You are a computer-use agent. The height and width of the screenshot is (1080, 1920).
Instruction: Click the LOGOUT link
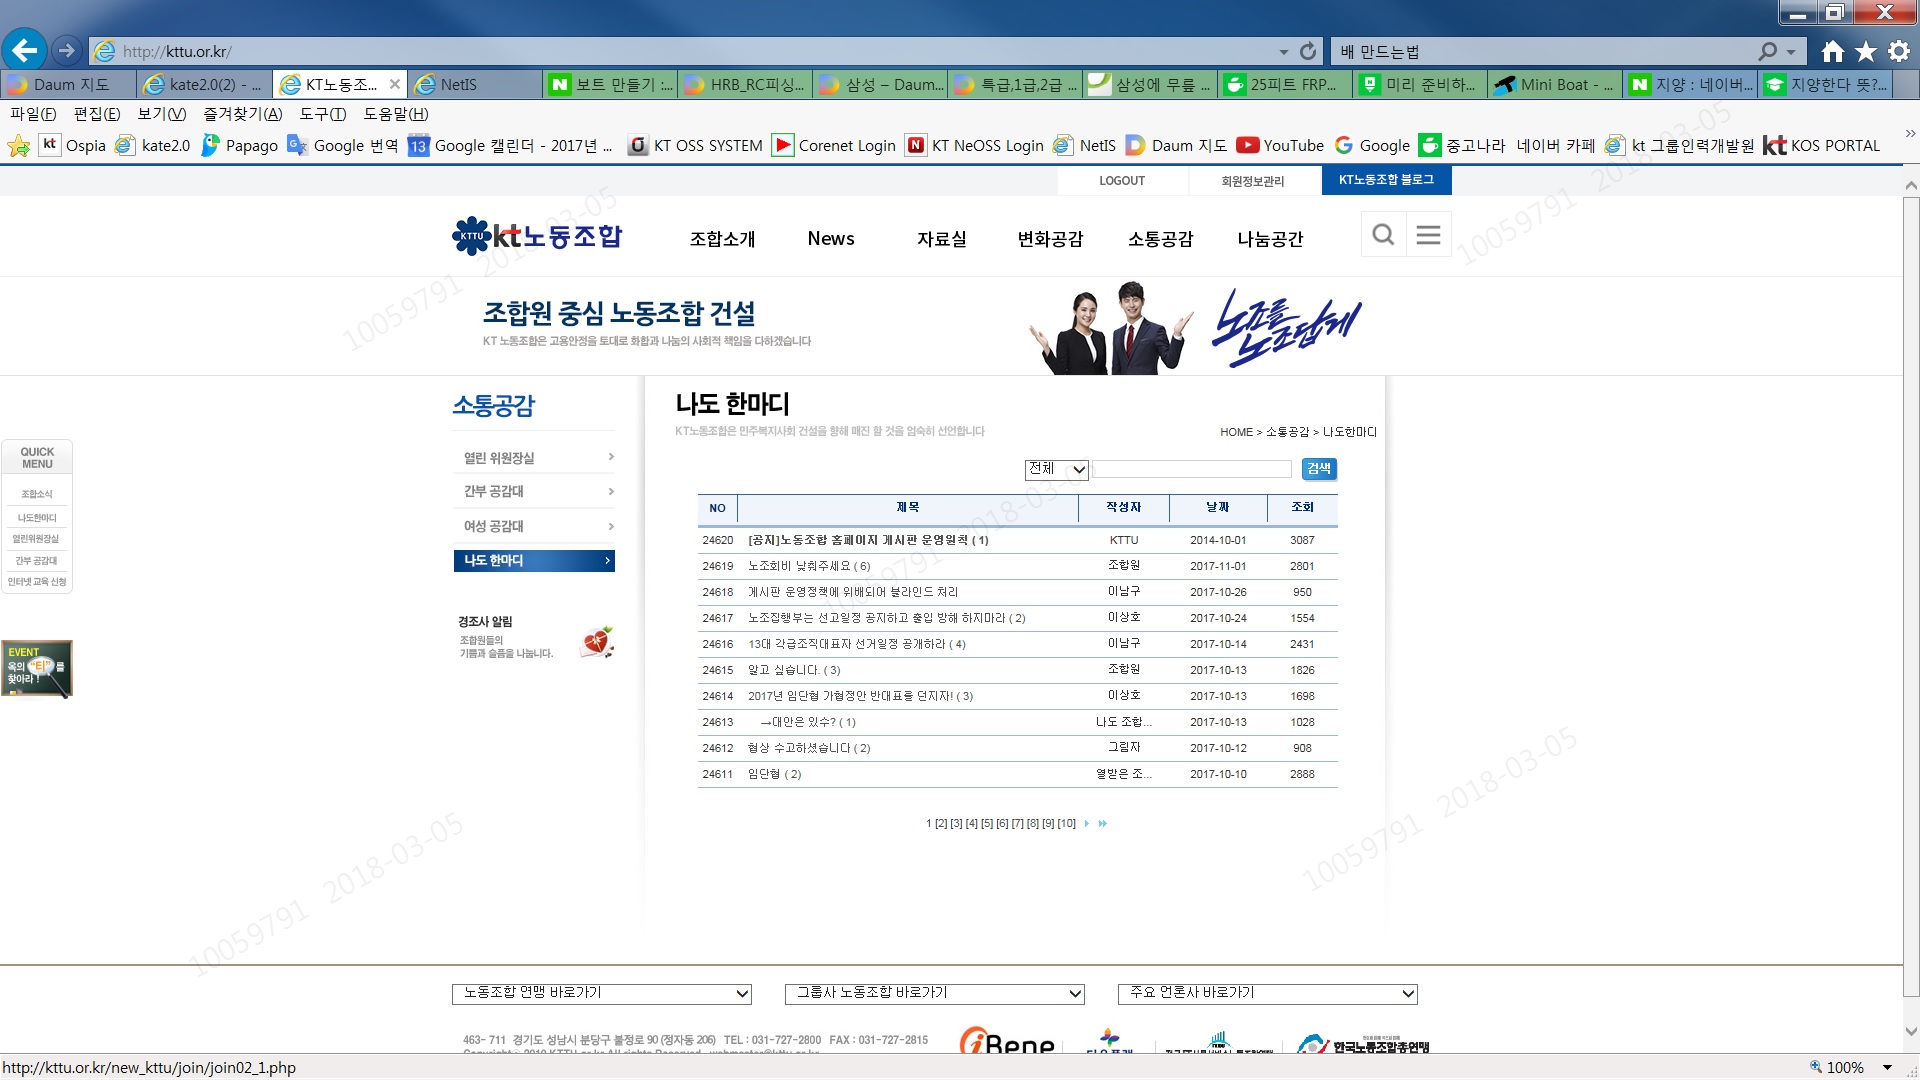[1122, 181]
